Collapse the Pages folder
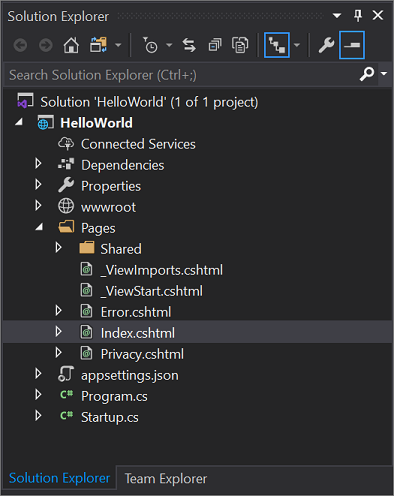The image size is (394, 496). [x=39, y=227]
